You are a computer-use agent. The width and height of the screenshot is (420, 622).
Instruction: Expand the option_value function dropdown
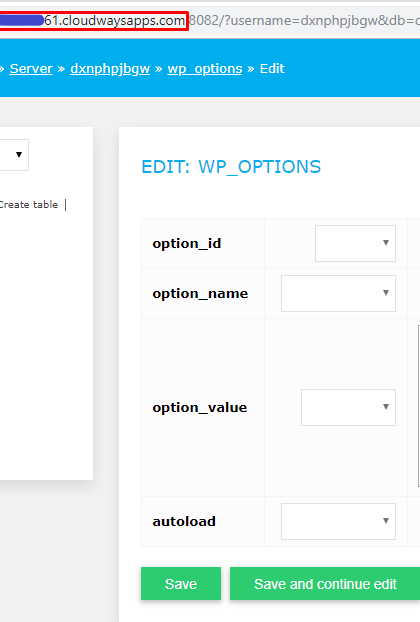(x=348, y=407)
